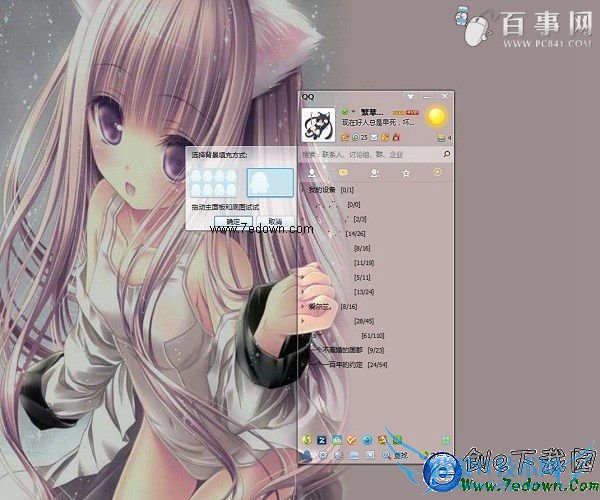Cancel the background fill dialog
The width and height of the screenshot is (600, 500).
click(x=275, y=221)
